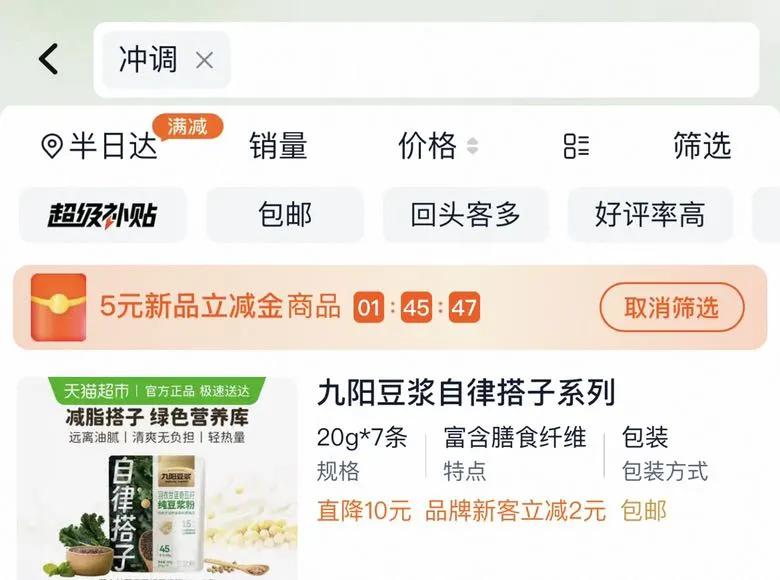
Task: Go back using the left arrow
Action: 49,59
